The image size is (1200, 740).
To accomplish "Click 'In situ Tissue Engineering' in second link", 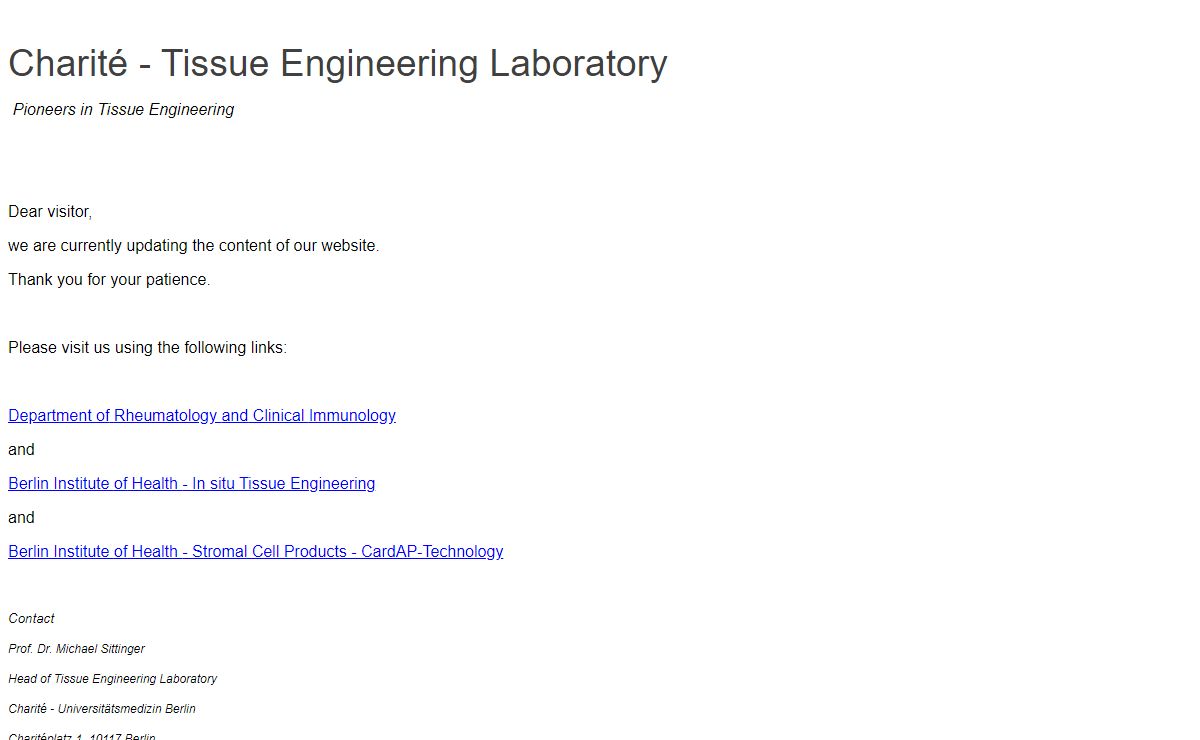I will pyautogui.click(x=284, y=483).
